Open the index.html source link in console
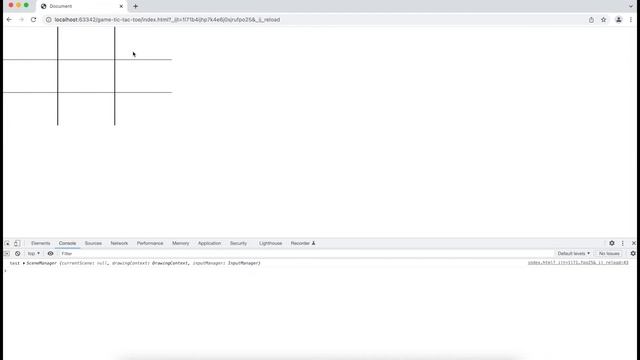 click(578, 263)
